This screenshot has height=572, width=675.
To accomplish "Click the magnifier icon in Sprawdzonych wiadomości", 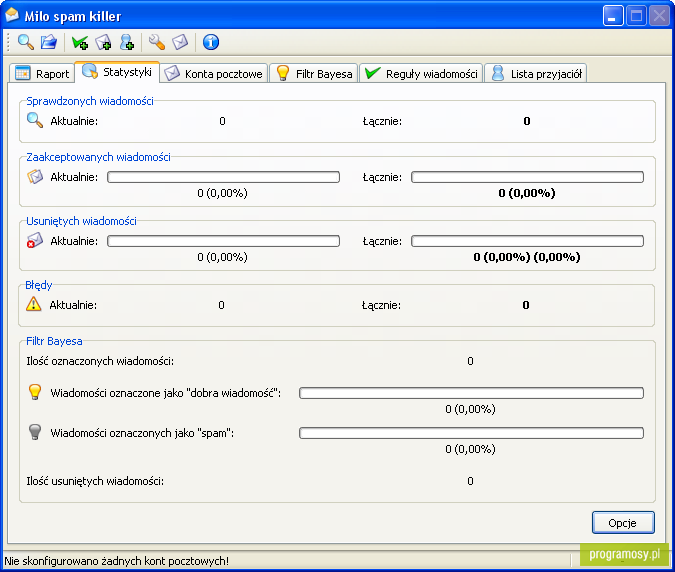I will pyautogui.click(x=35, y=120).
